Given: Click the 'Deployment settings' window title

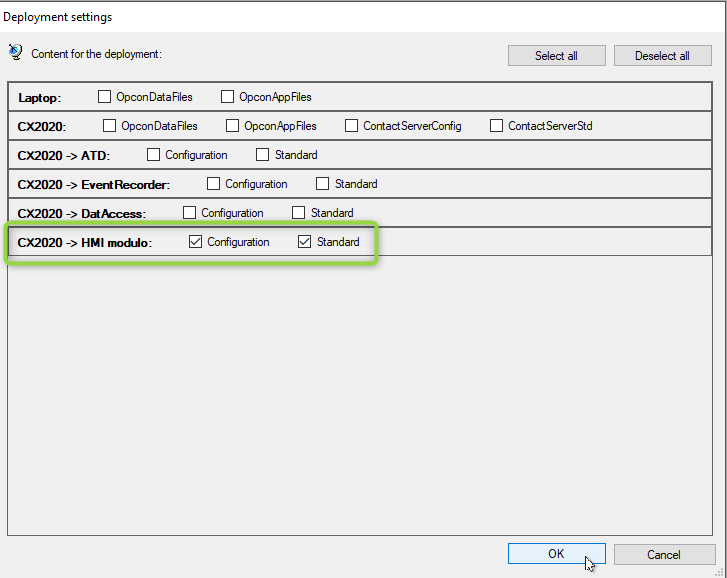Looking at the screenshot, I should (x=57, y=17).
